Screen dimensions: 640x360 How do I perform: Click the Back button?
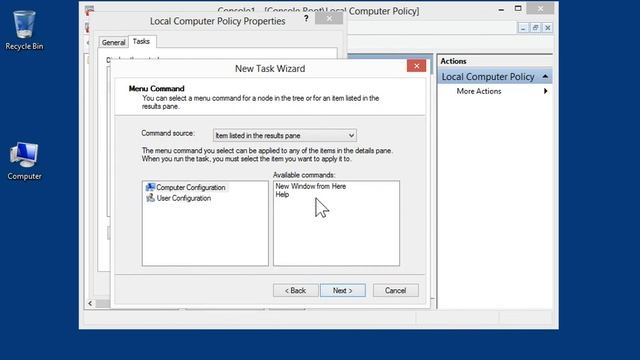[x=296, y=291]
